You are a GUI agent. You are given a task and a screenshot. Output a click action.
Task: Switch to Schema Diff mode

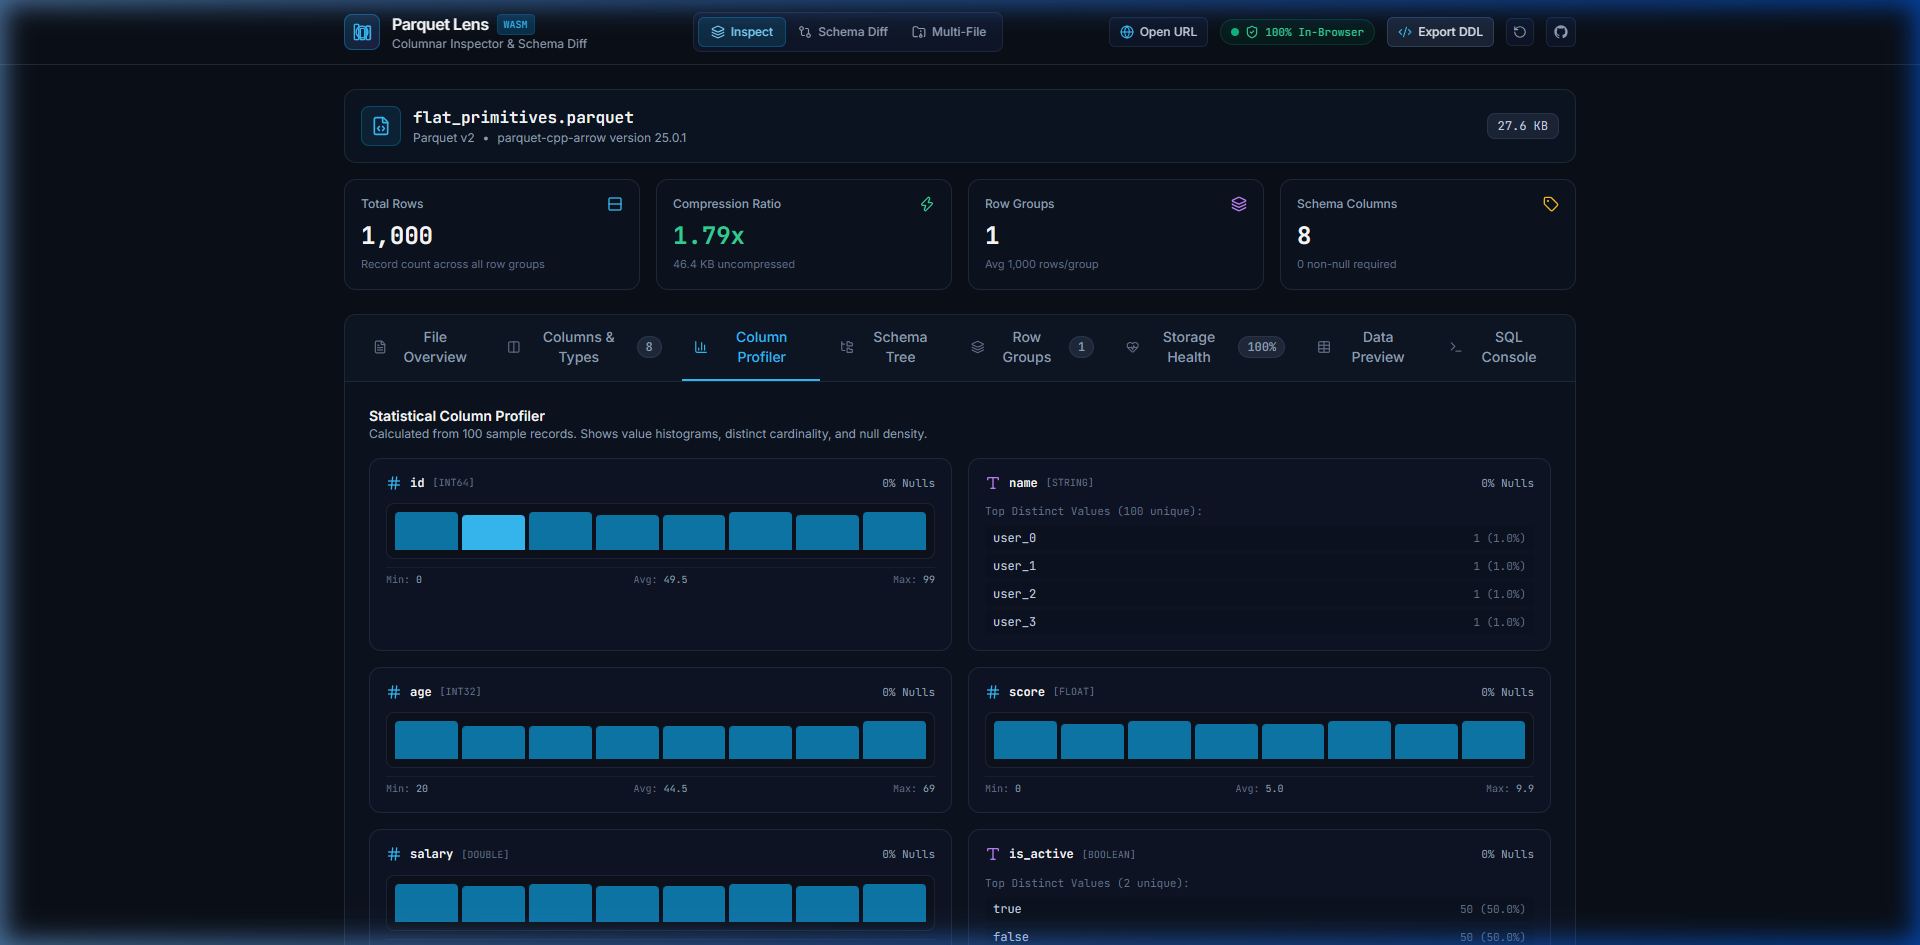tap(843, 32)
